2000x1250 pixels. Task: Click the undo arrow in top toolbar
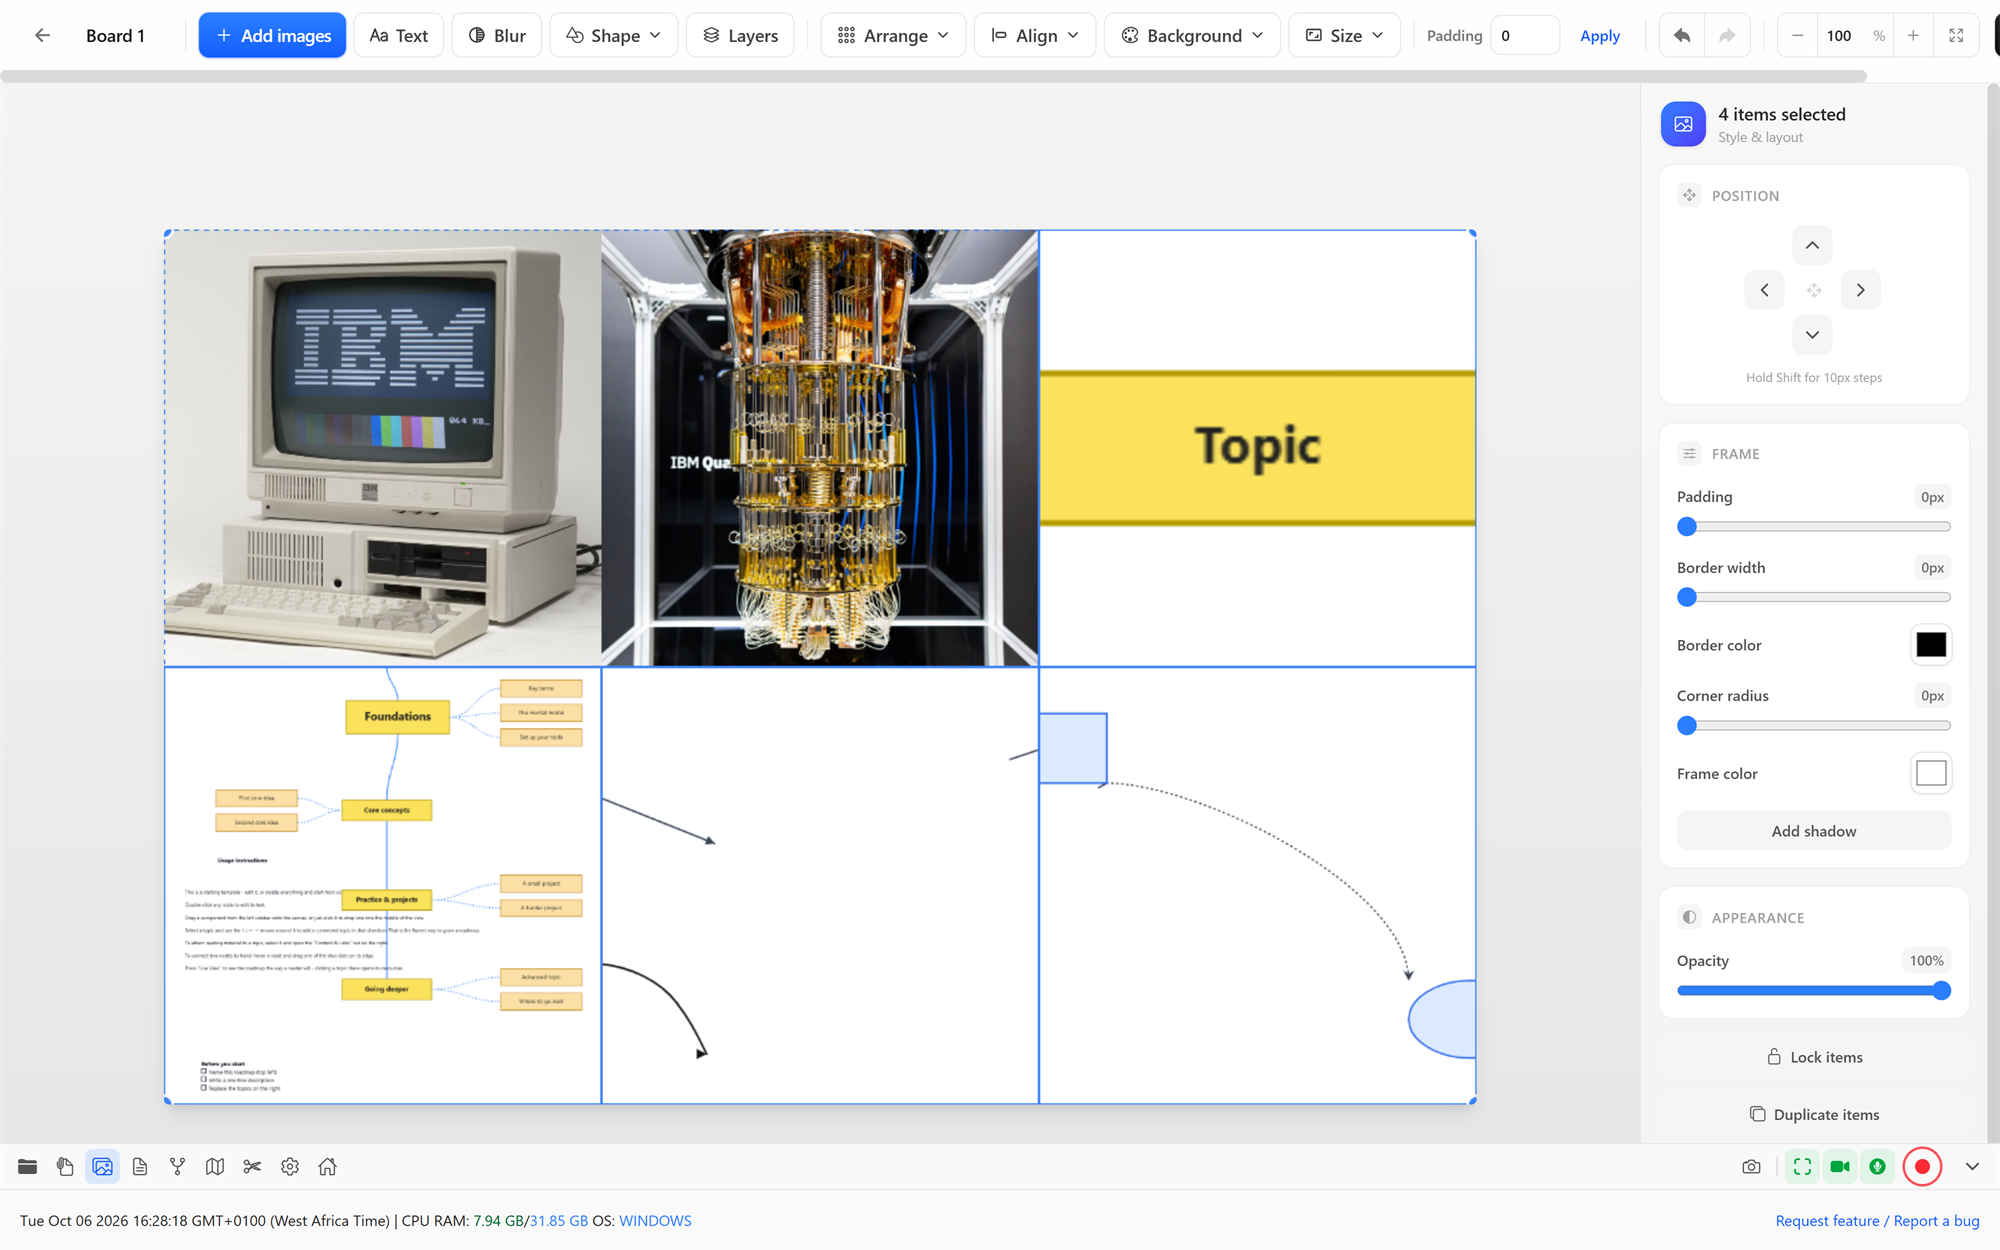[1682, 35]
